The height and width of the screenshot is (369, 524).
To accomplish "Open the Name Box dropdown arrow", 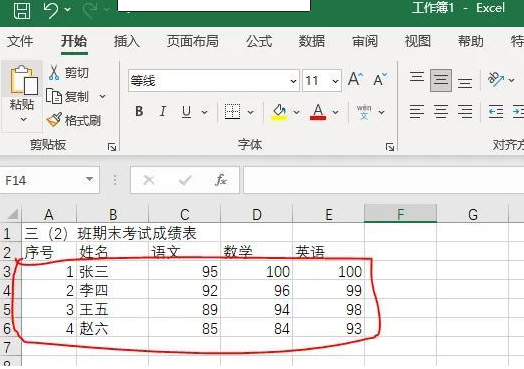I will tap(89, 179).
